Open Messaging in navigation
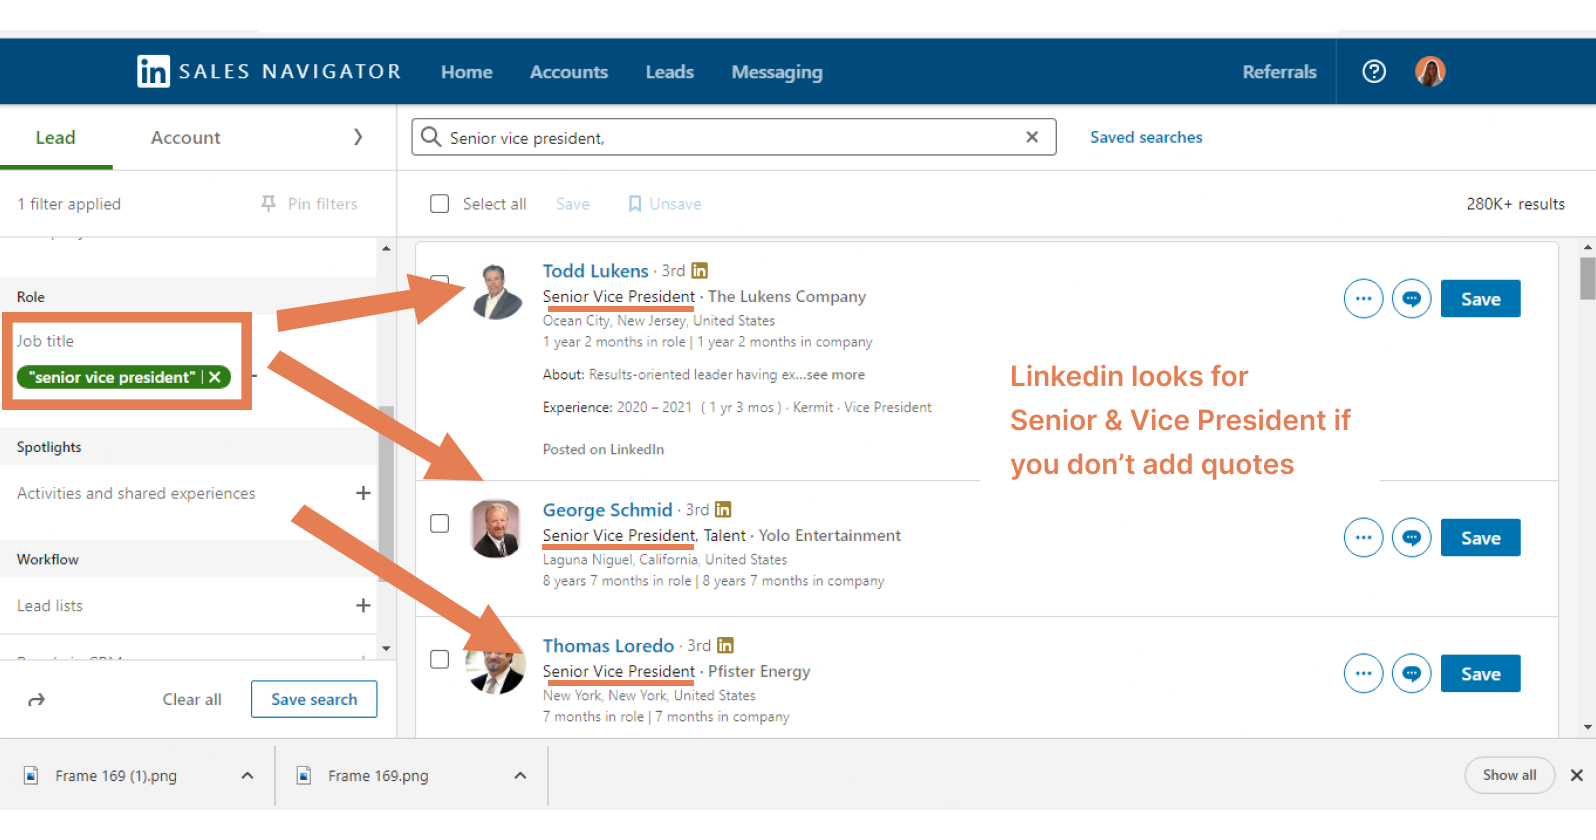 [777, 72]
